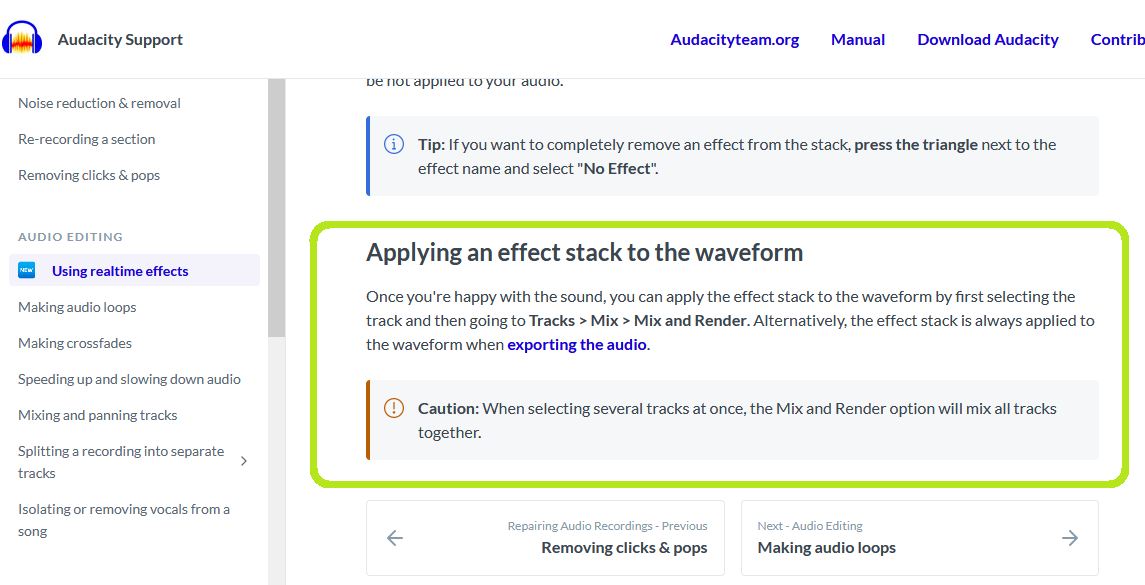The width and height of the screenshot is (1145, 585).
Task: Click the left arrow on the Previous card
Action: (394, 538)
